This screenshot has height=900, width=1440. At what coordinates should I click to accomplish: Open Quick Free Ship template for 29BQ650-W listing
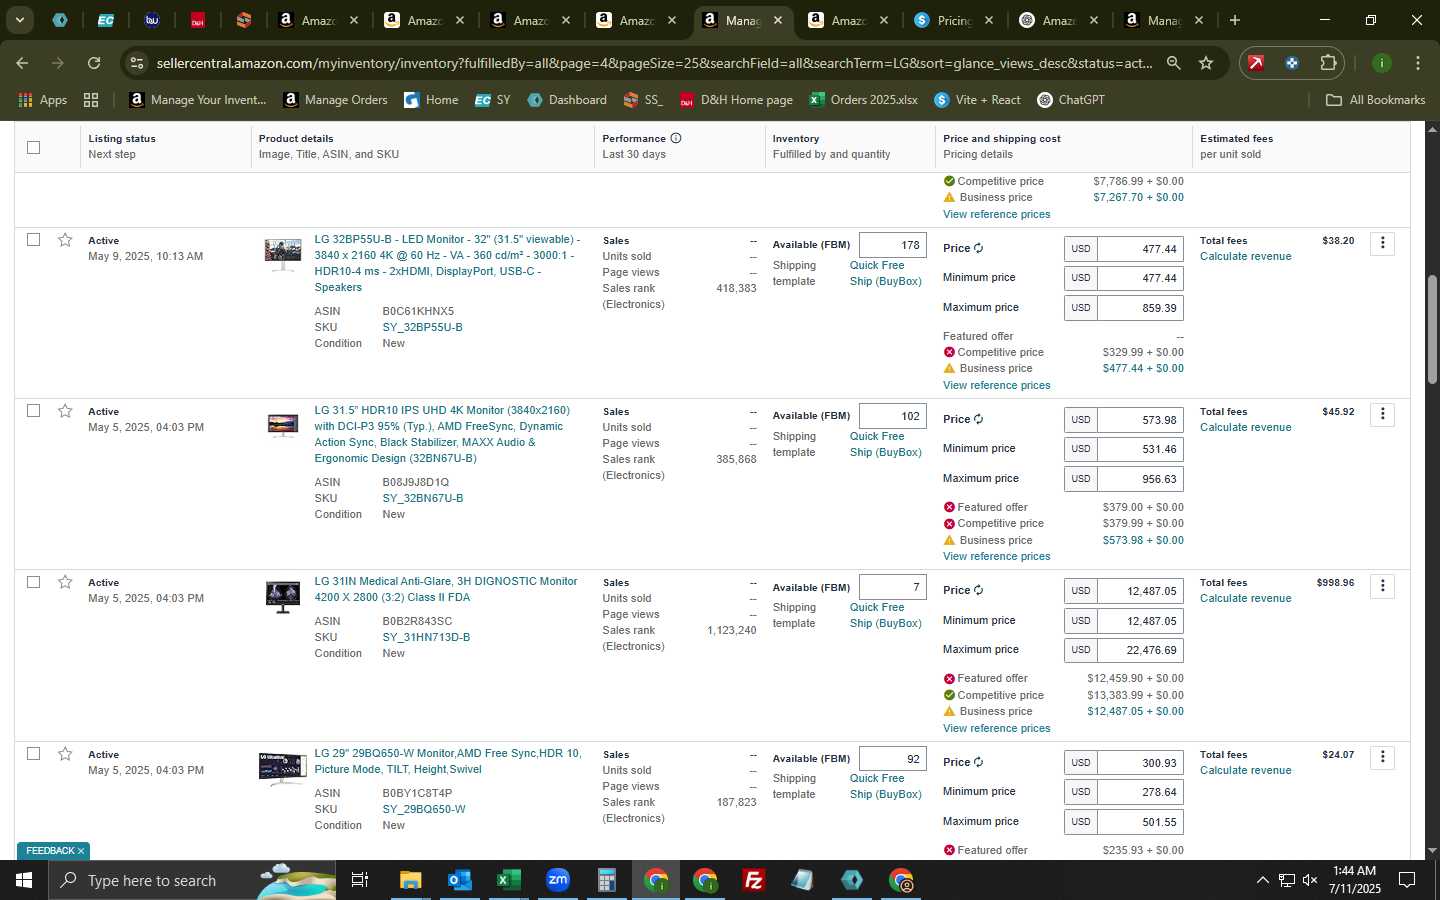tap(886, 786)
